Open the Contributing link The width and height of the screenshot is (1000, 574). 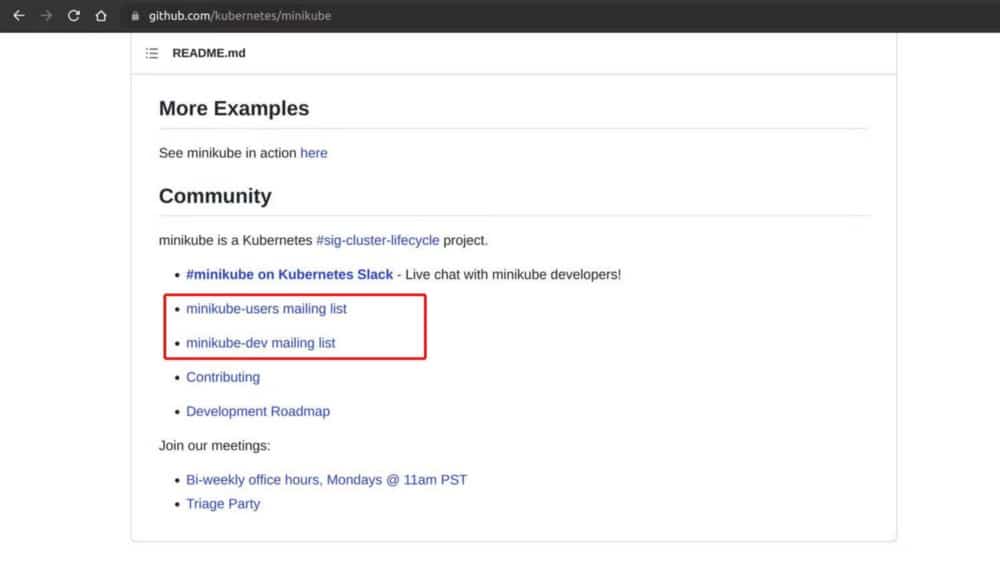223,377
